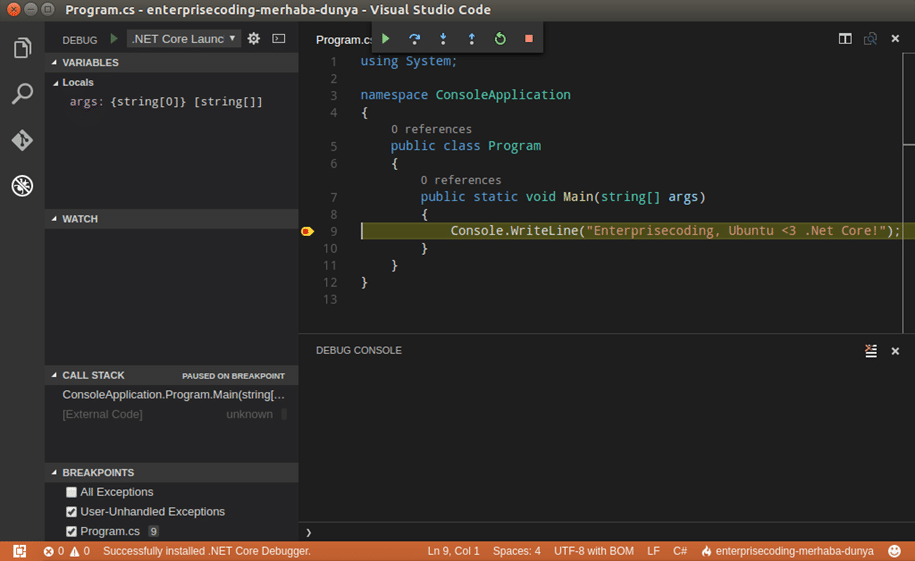
Task: Click the editor vertical scrollbar
Action: 908,193
